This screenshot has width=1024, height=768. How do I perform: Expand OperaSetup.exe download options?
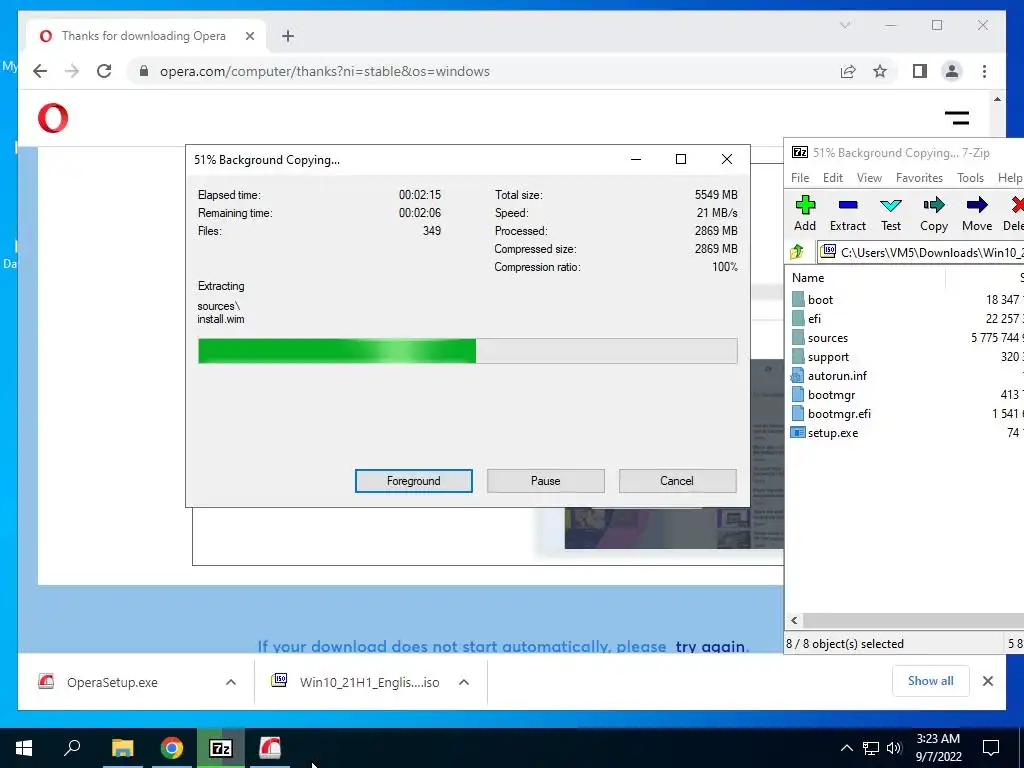pyautogui.click(x=231, y=682)
